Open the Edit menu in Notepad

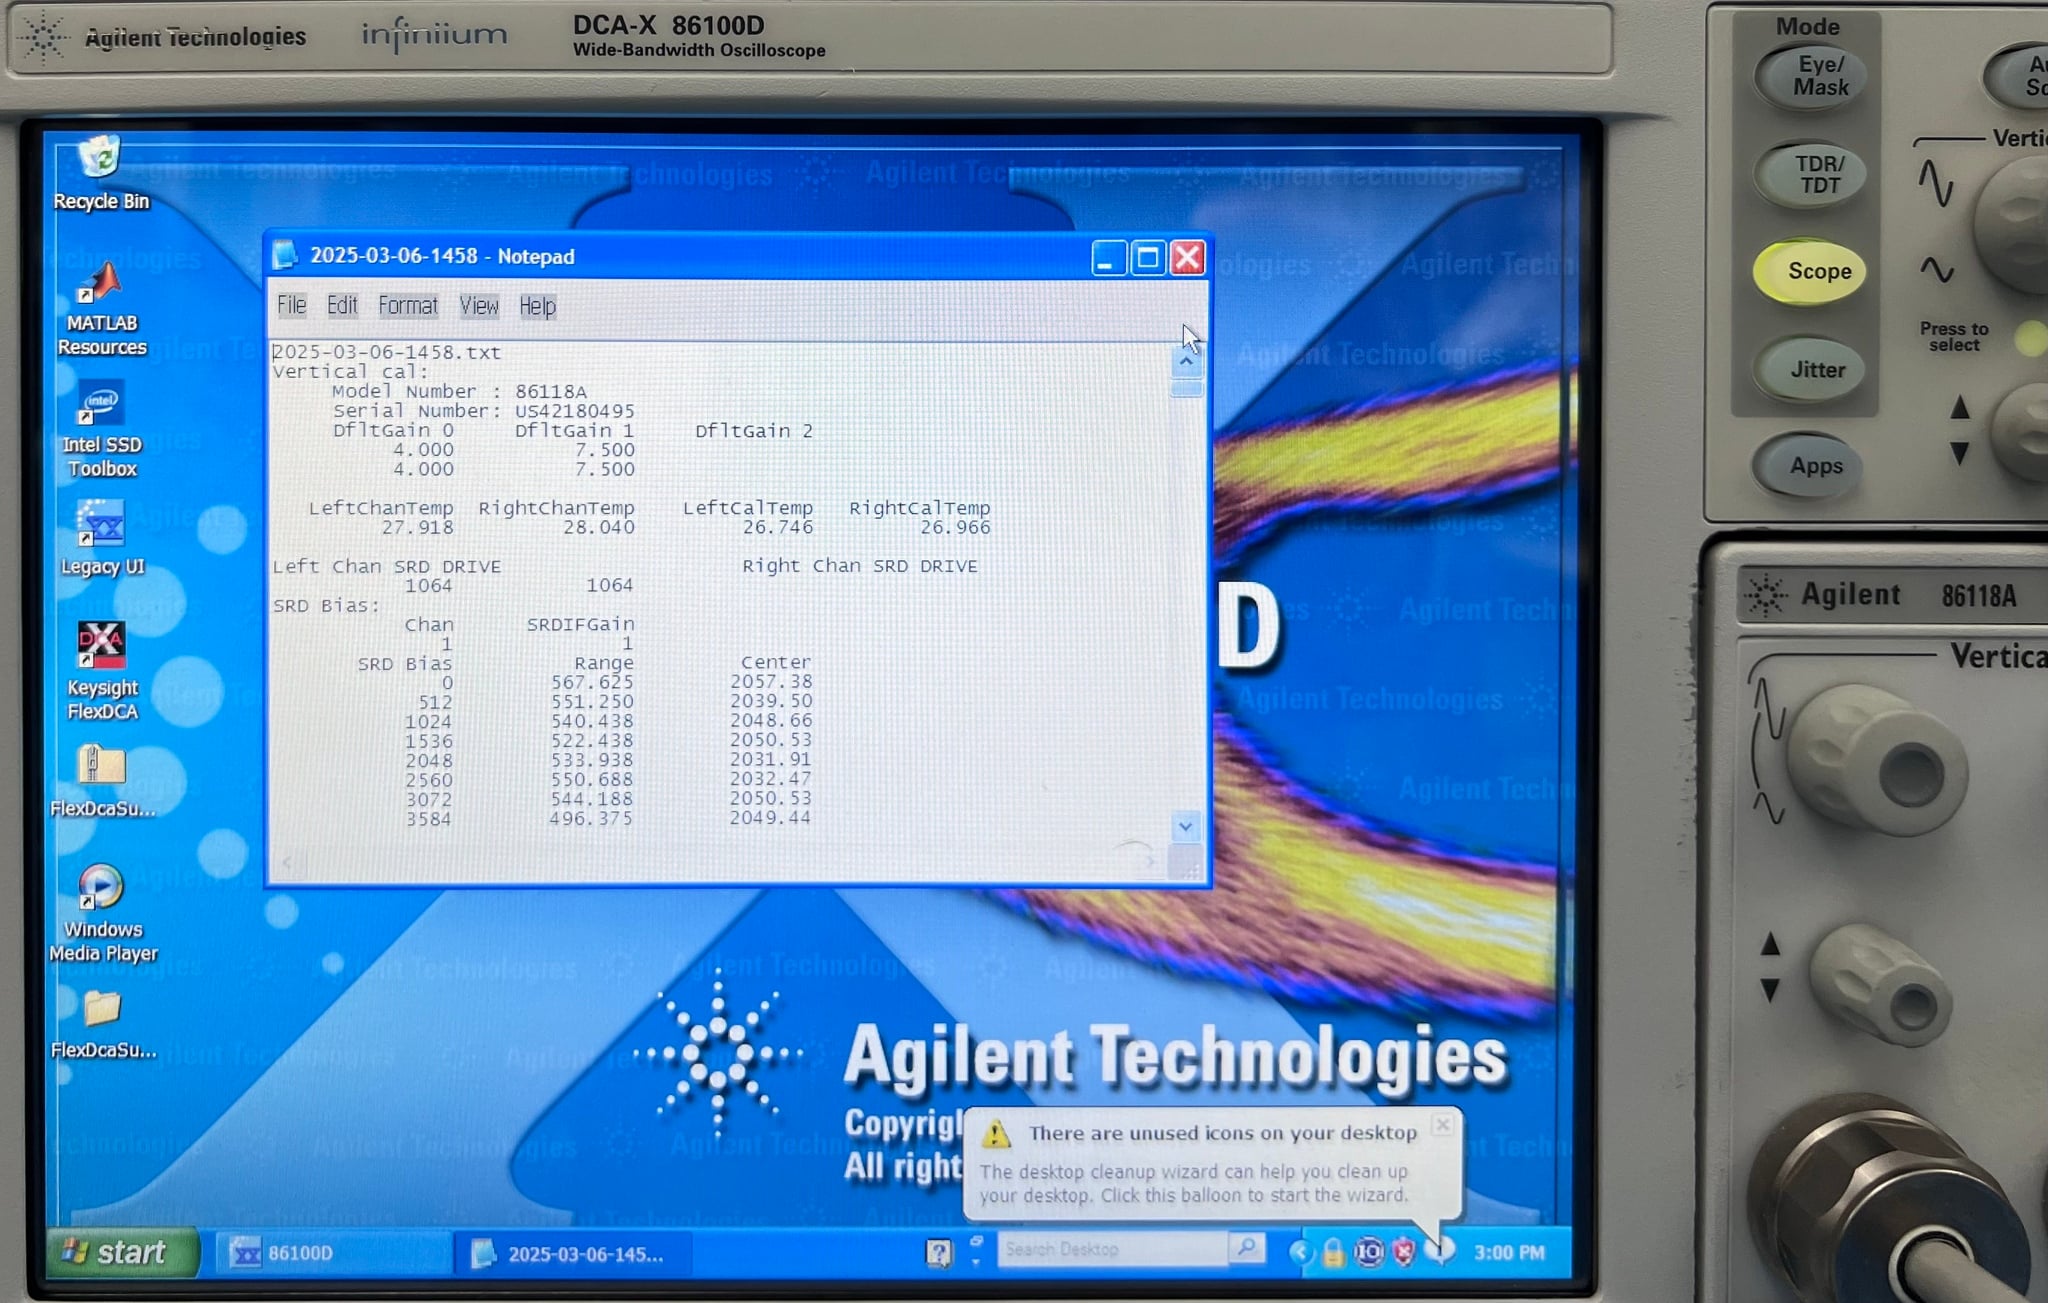tap(342, 305)
